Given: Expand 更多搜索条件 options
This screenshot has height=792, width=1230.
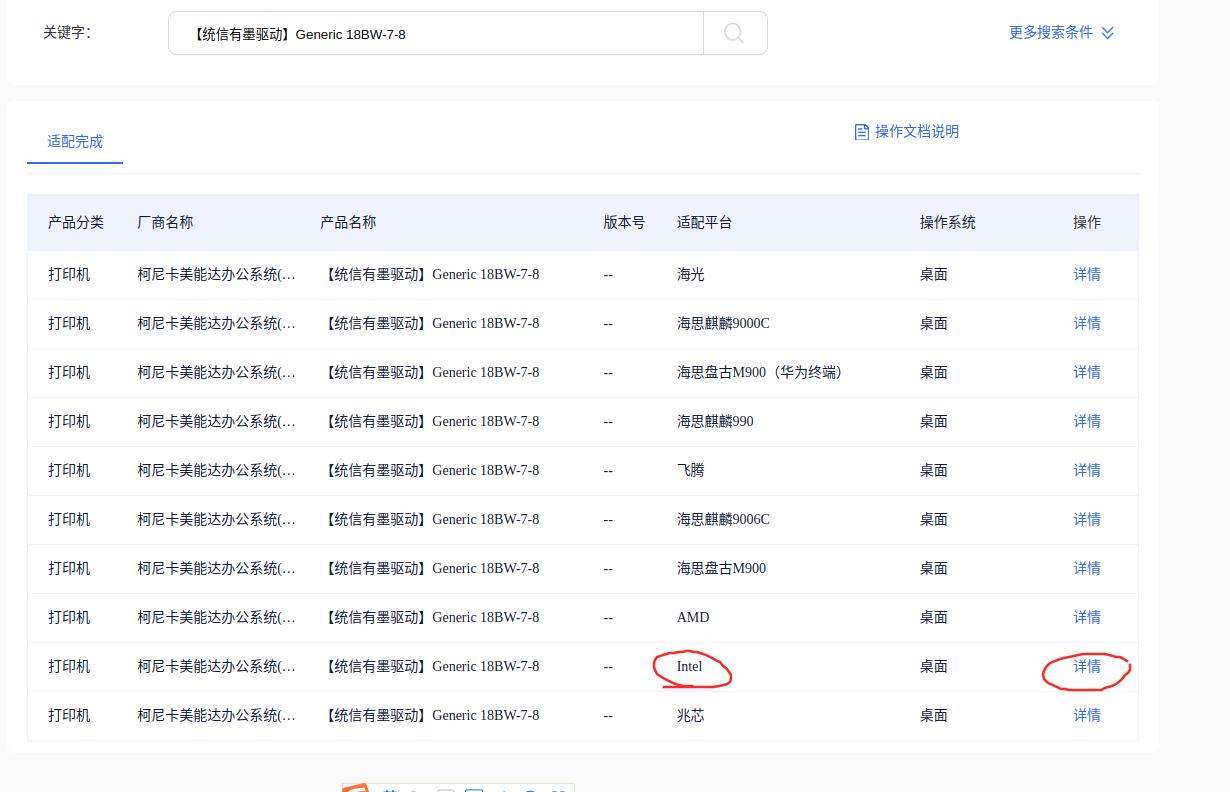Looking at the screenshot, I should [1061, 32].
